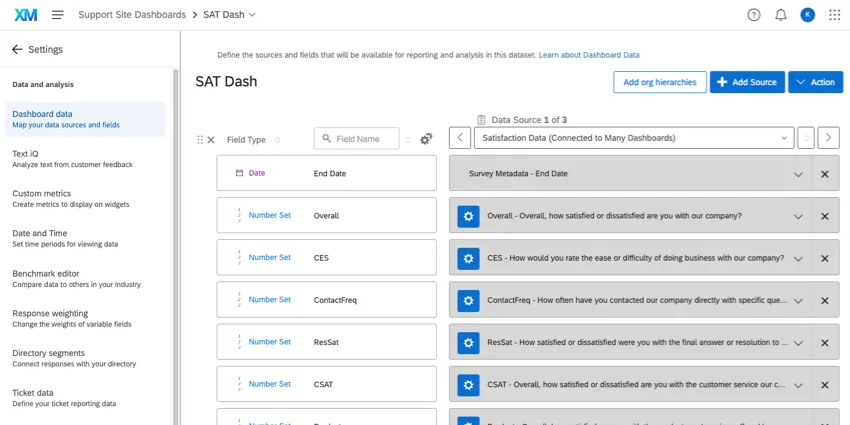Expand the SAT Dash breadcrumb dropdown
The height and width of the screenshot is (425, 850).
(x=252, y=15)
